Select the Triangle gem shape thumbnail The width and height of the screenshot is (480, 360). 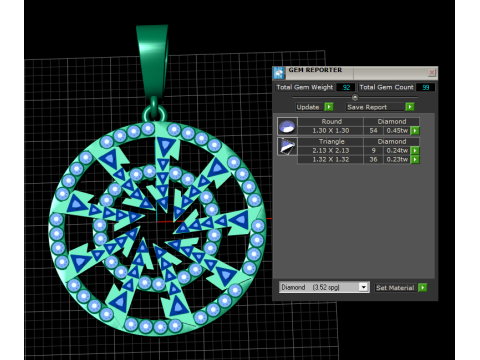point(287,146)
